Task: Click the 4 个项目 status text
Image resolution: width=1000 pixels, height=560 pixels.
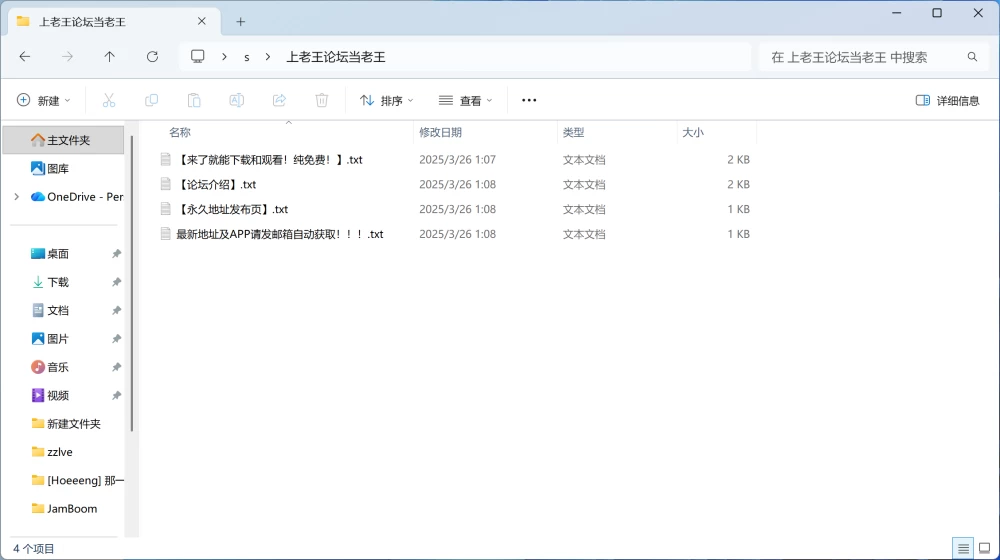Action: click(x=34, y=549)
